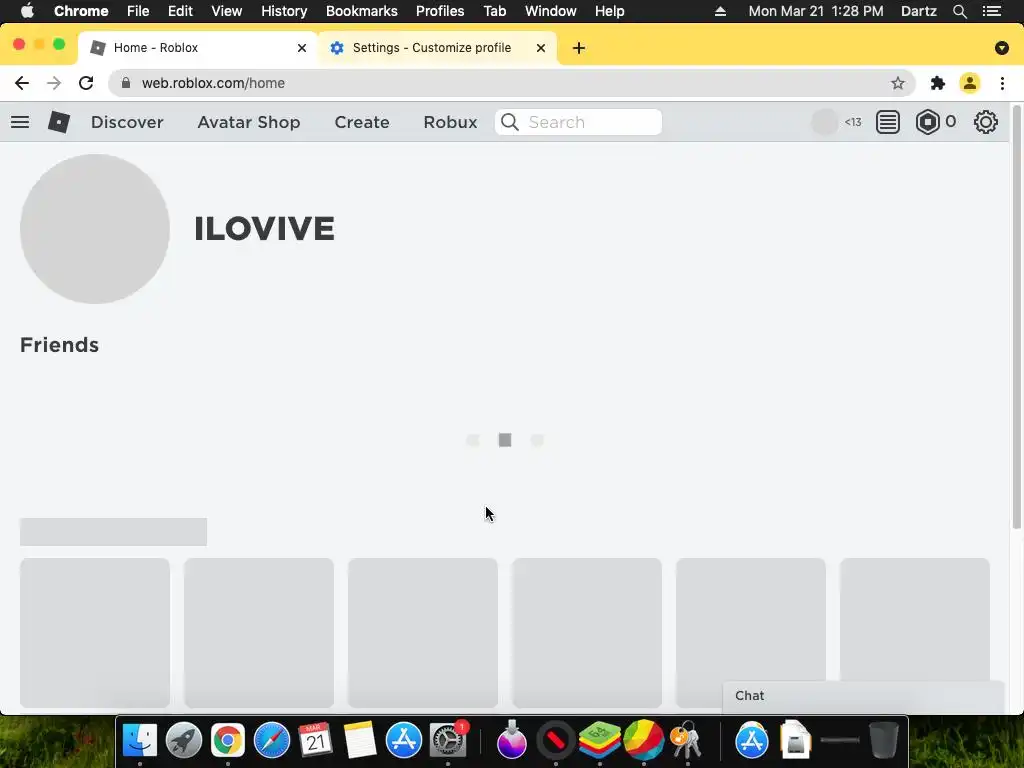The width and height of the screenshot is (1024, 768).
Task: Open the tab search dropdown arrow
Action: [x=1002, y=48]
